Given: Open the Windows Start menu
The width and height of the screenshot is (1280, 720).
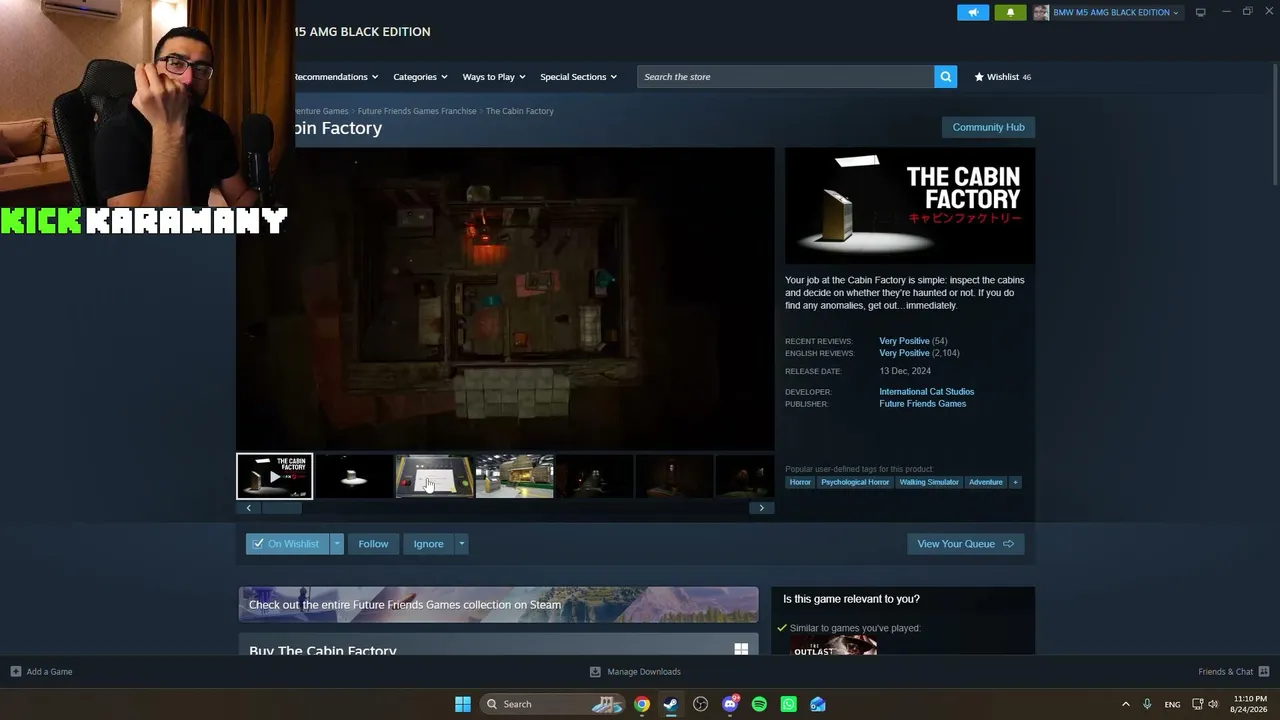Looking at the screenshot, I should tap(462, 704).
